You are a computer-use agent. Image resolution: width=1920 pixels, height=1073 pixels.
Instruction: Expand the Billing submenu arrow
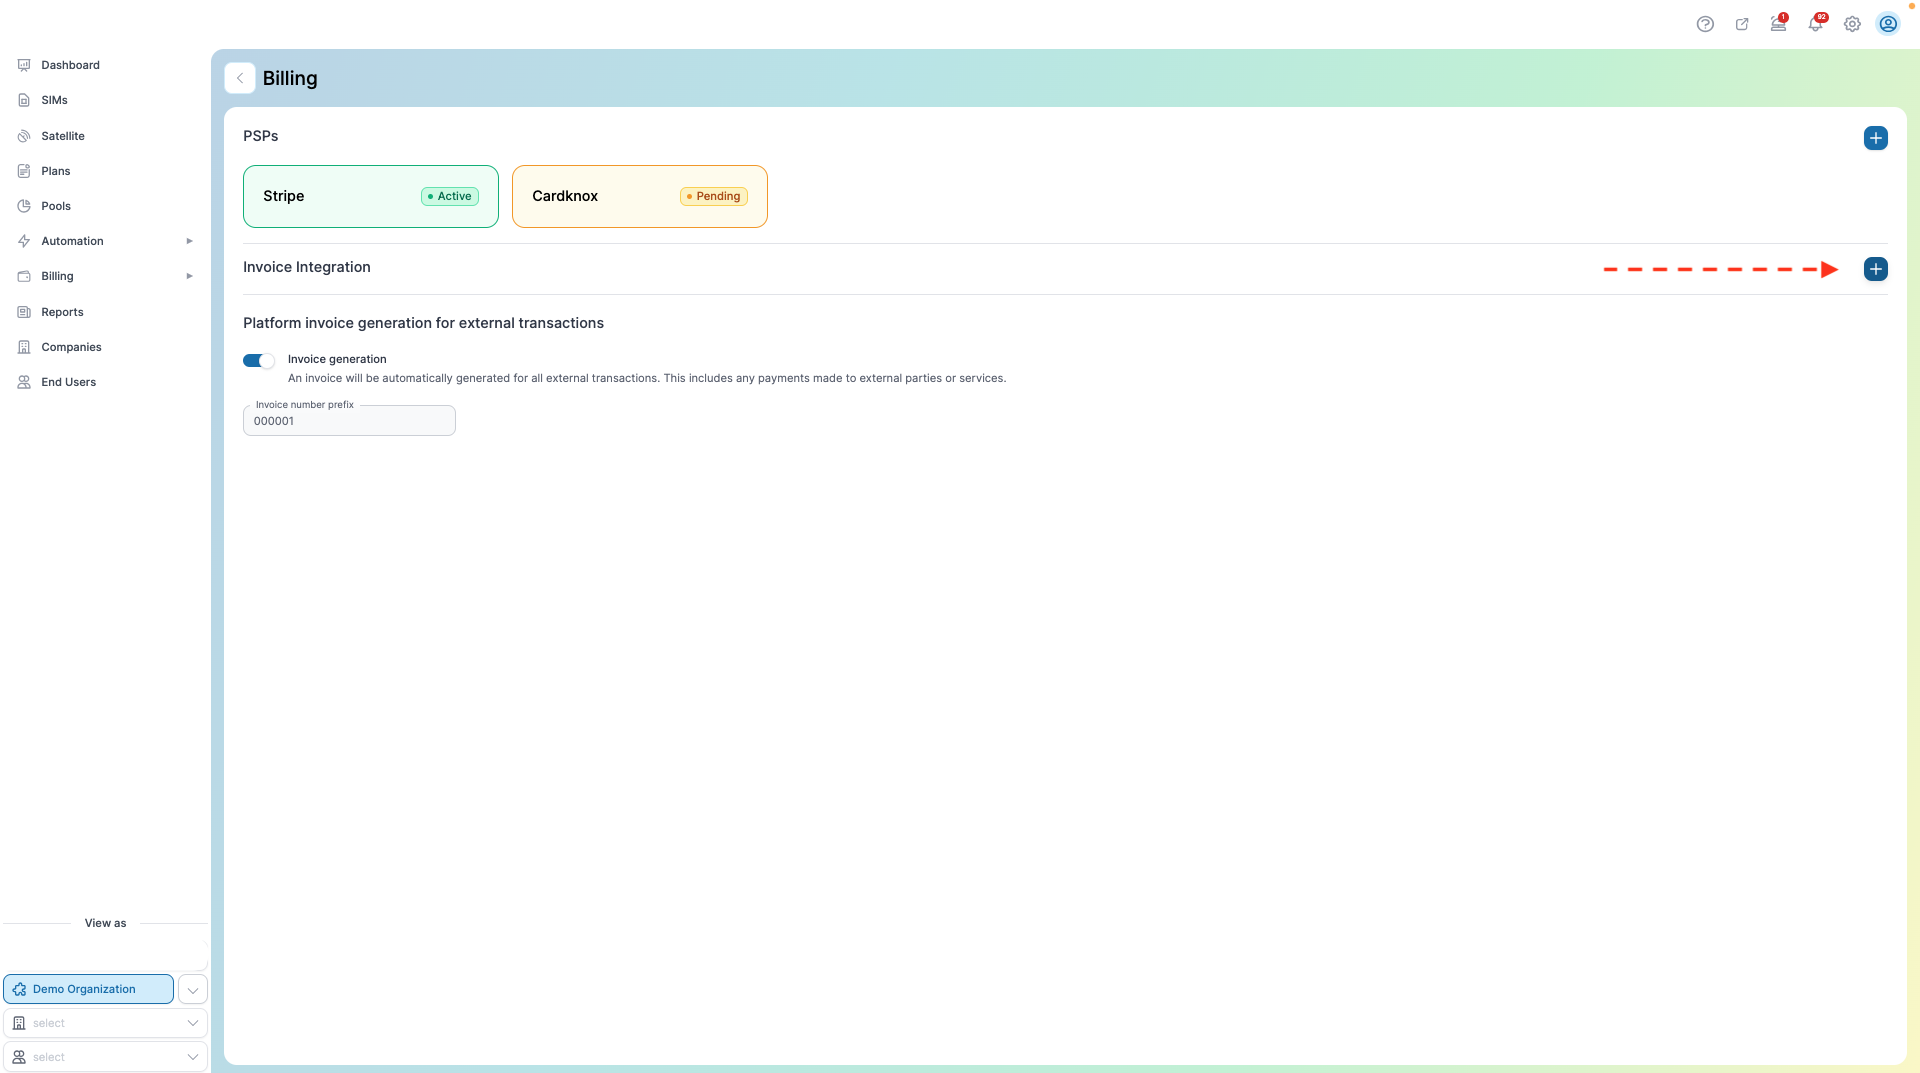189,276
